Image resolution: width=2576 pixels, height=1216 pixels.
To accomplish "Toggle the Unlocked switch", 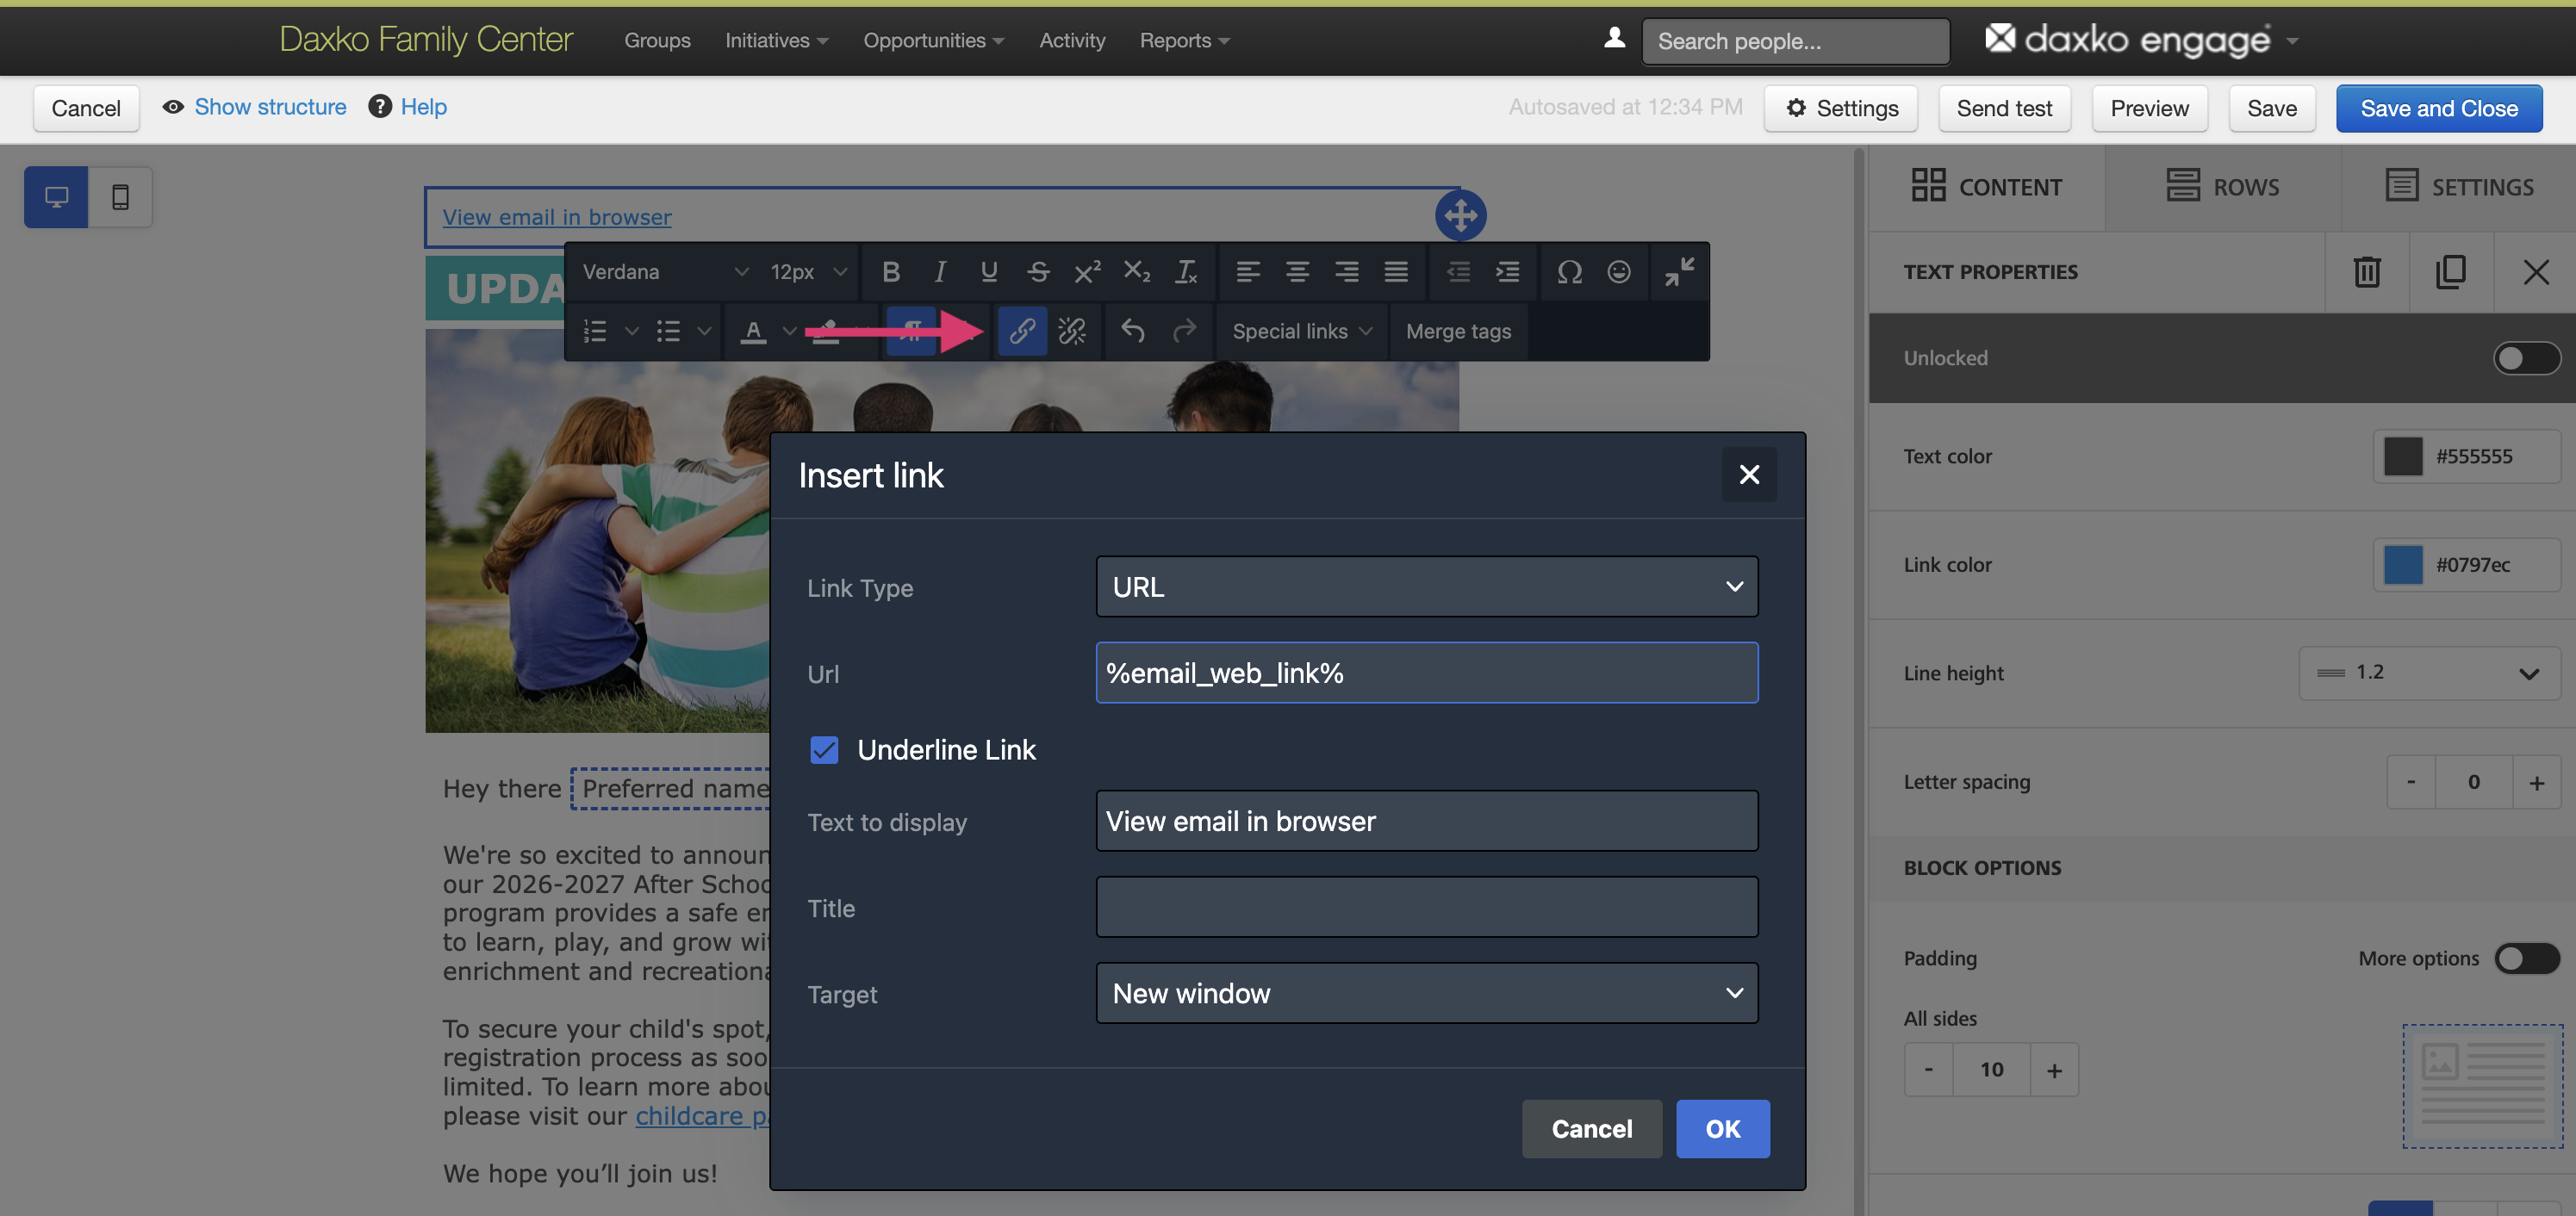I will 2525,358.
